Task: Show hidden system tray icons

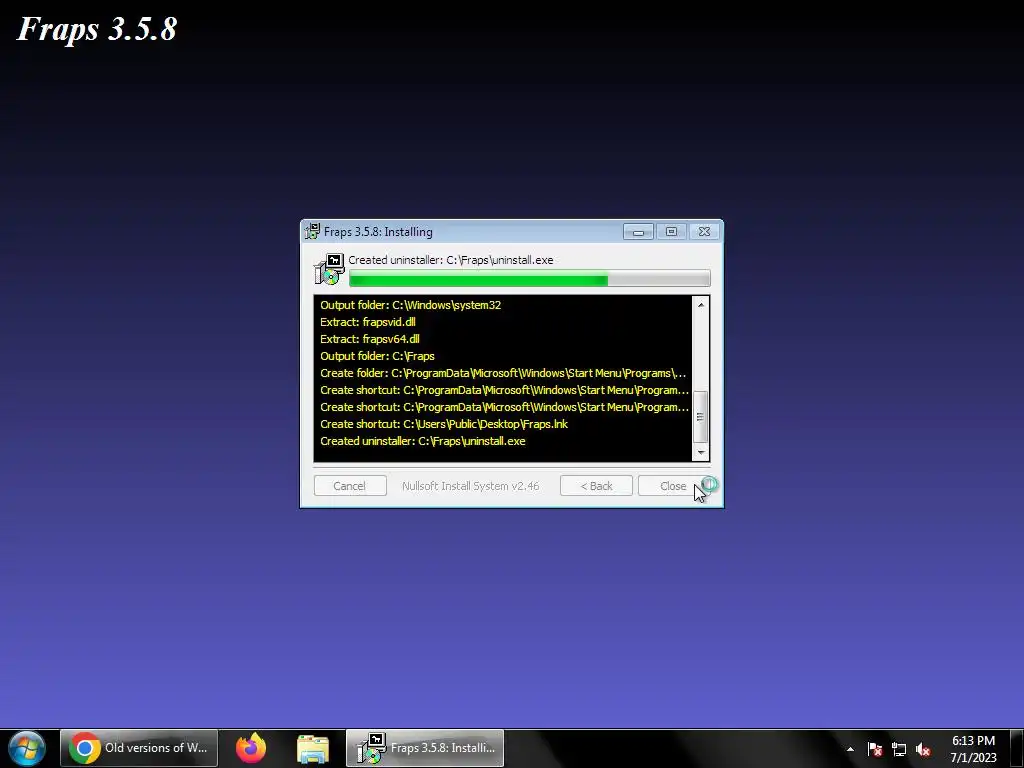Action: coord(850,749)
